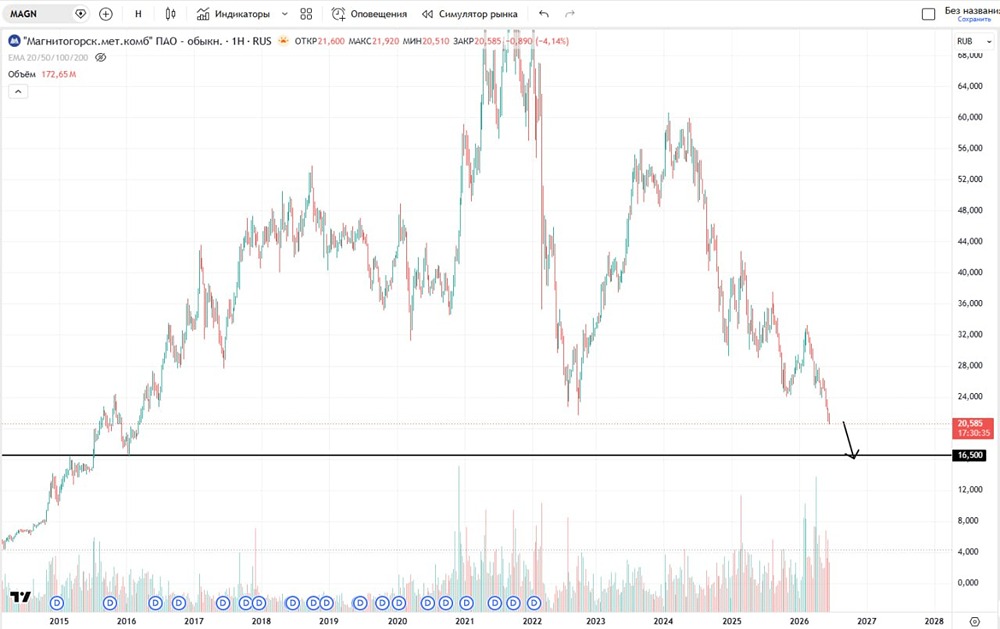Image resolution: width=1000 pixels, height=629 pixels.
Task: Click the Магнитогорск.мет.комб symbol title in legend
Action: pyautogui.click(x=122, y=41)
